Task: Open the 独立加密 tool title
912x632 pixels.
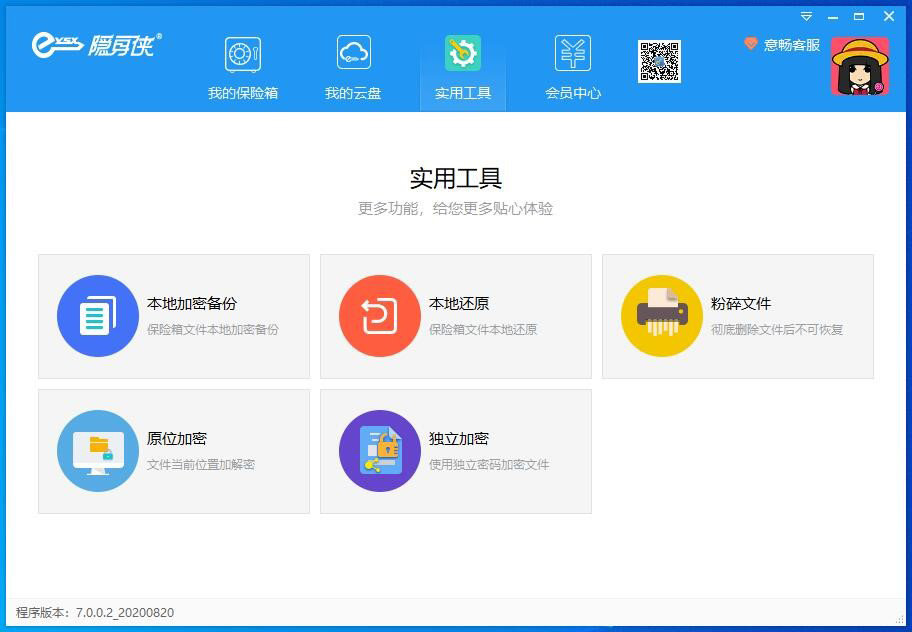Action: [x=459, y=439]
